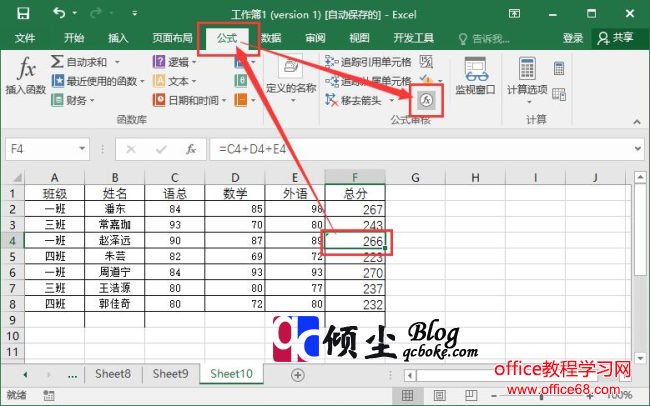Click the 计算工作表 icon
The image size is (650, 406).
click(x=559, y=94)
